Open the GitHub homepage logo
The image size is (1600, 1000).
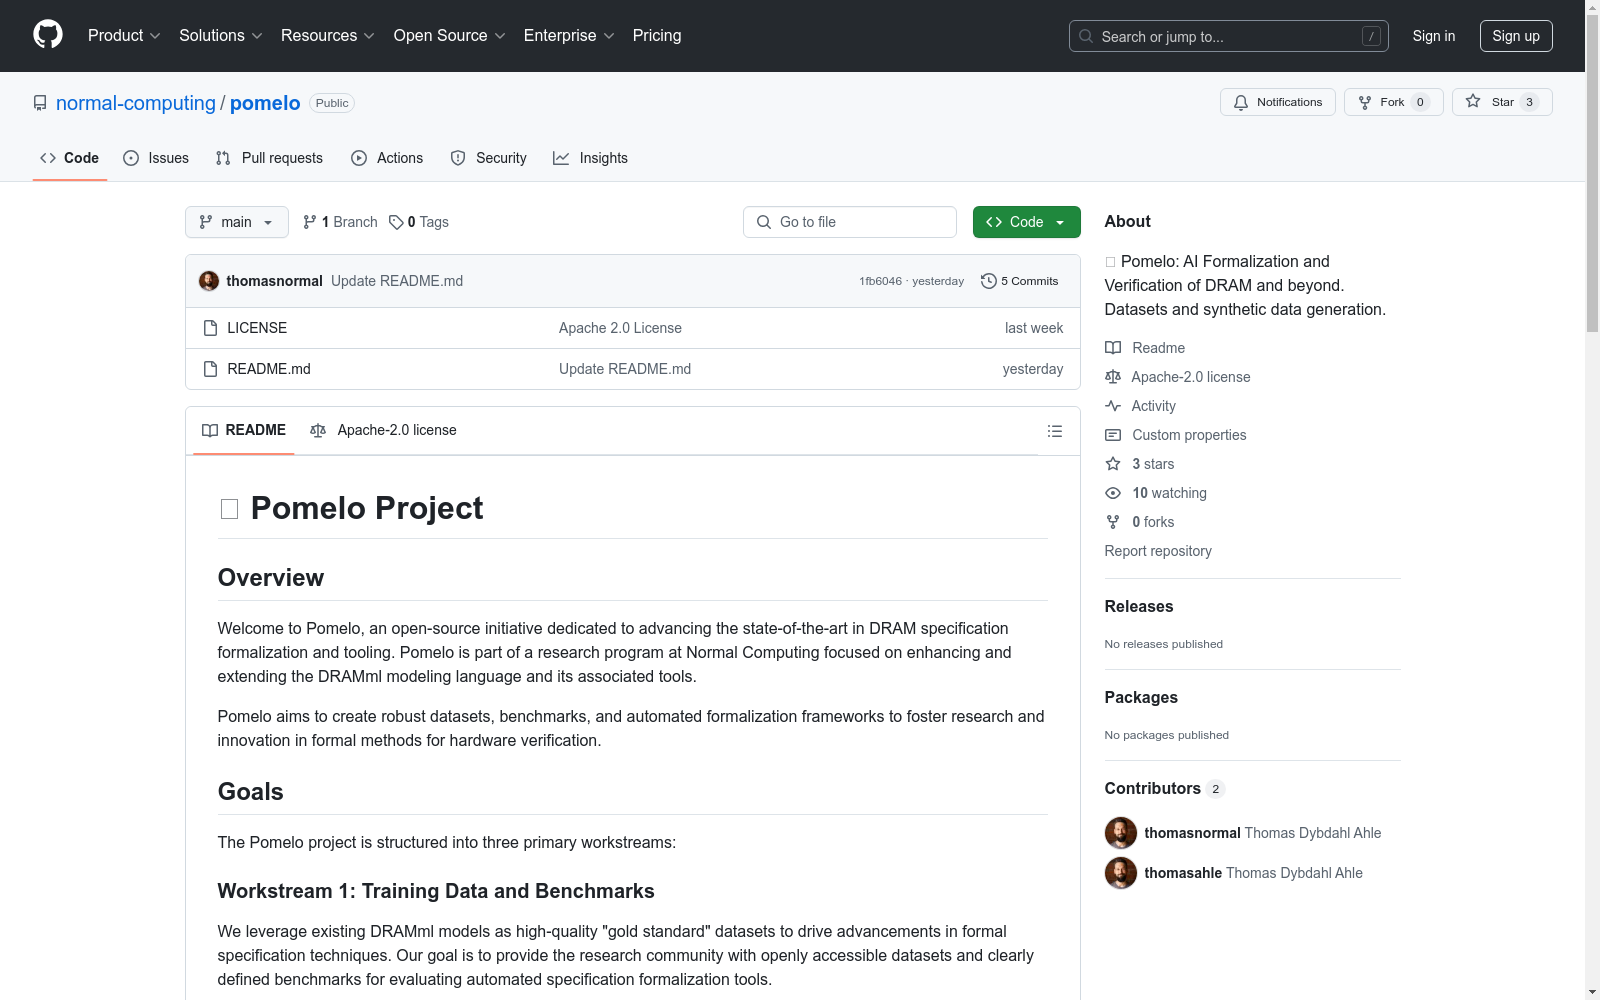[x=48, y=35]
